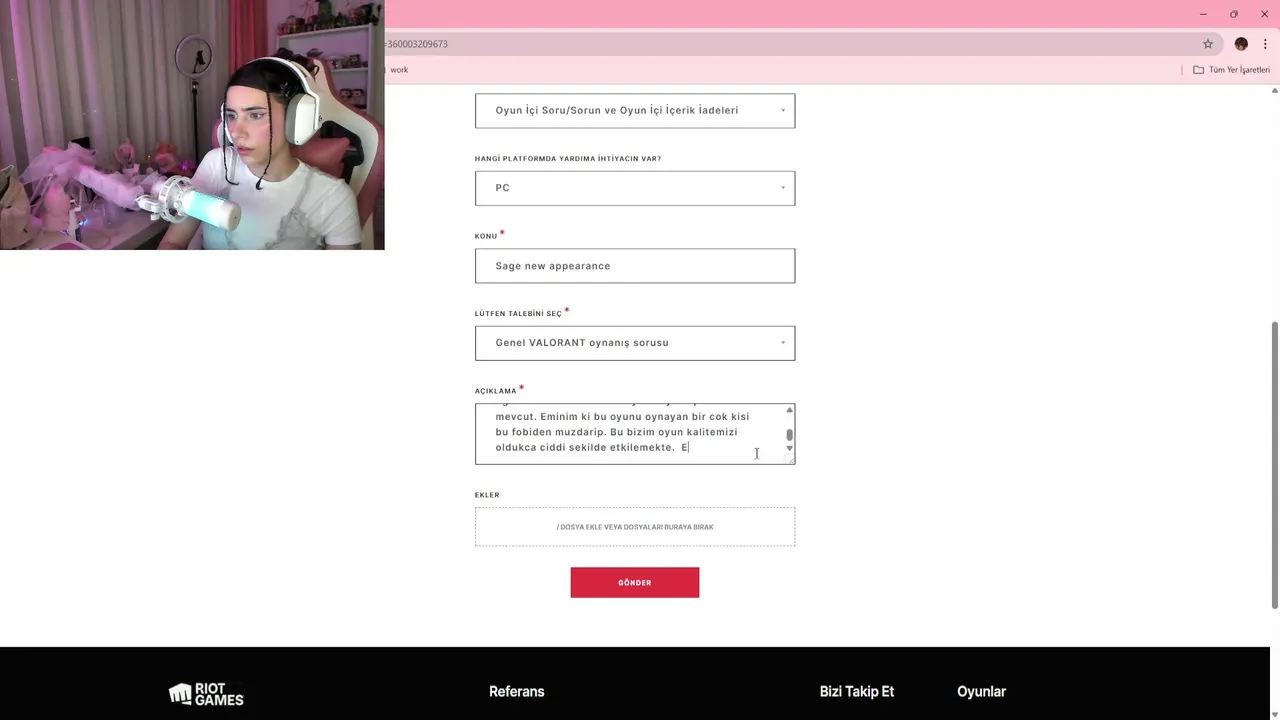Screen dimensions: 1280x720
Task: Expand the Oyun İçi Soru/Sorun dropdown
Action: point(635,110)
